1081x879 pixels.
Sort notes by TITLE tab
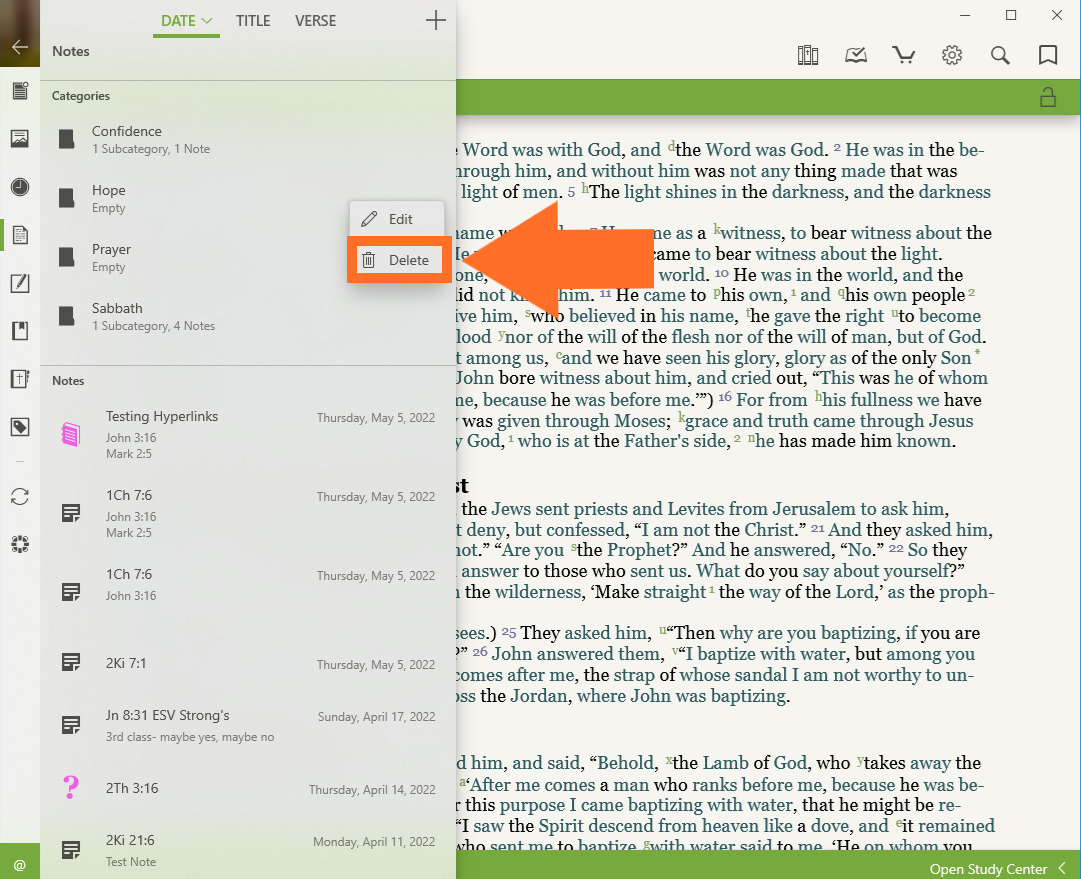(253, 20)
